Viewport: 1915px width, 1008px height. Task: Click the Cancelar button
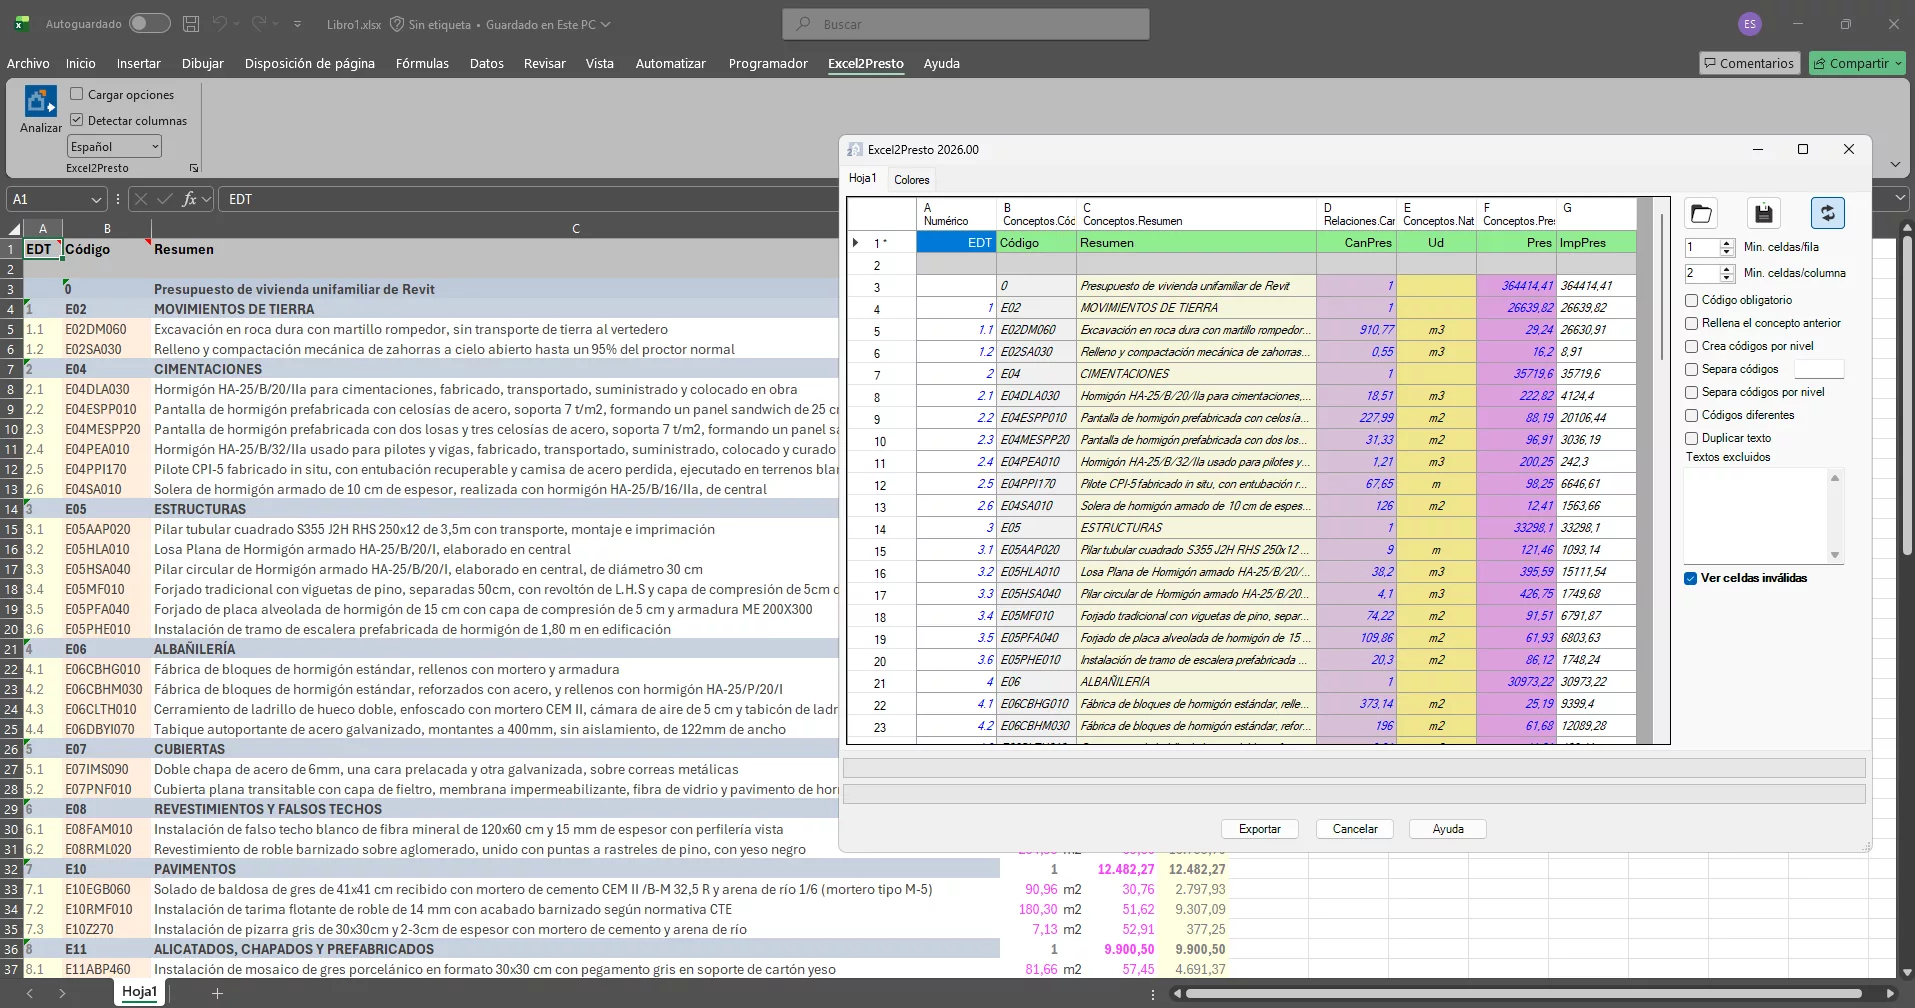(x=1355, y=829)
